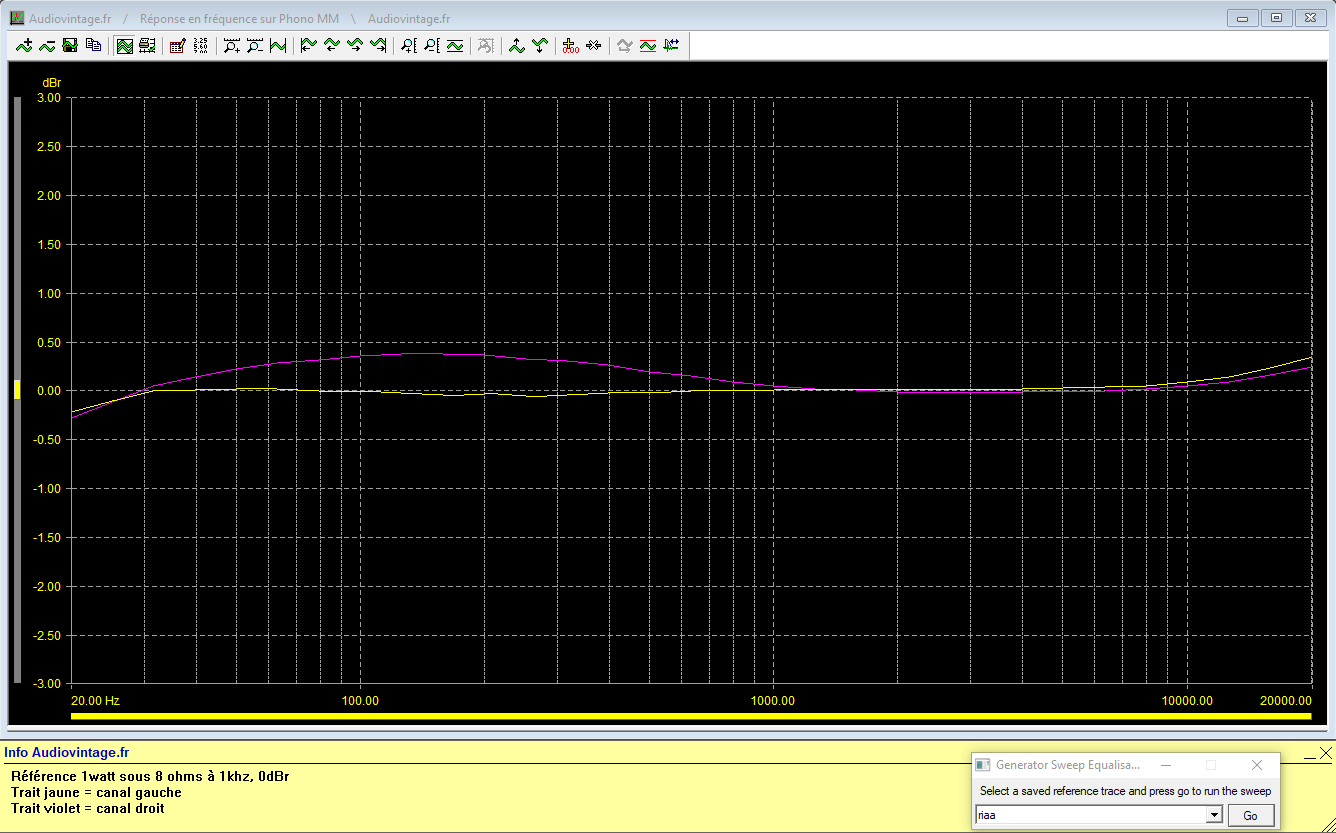The width and height of the screenshot is (1336, 833).
Task: Click the 0.00 vertical axis value
Action: [x=48, y=391]
